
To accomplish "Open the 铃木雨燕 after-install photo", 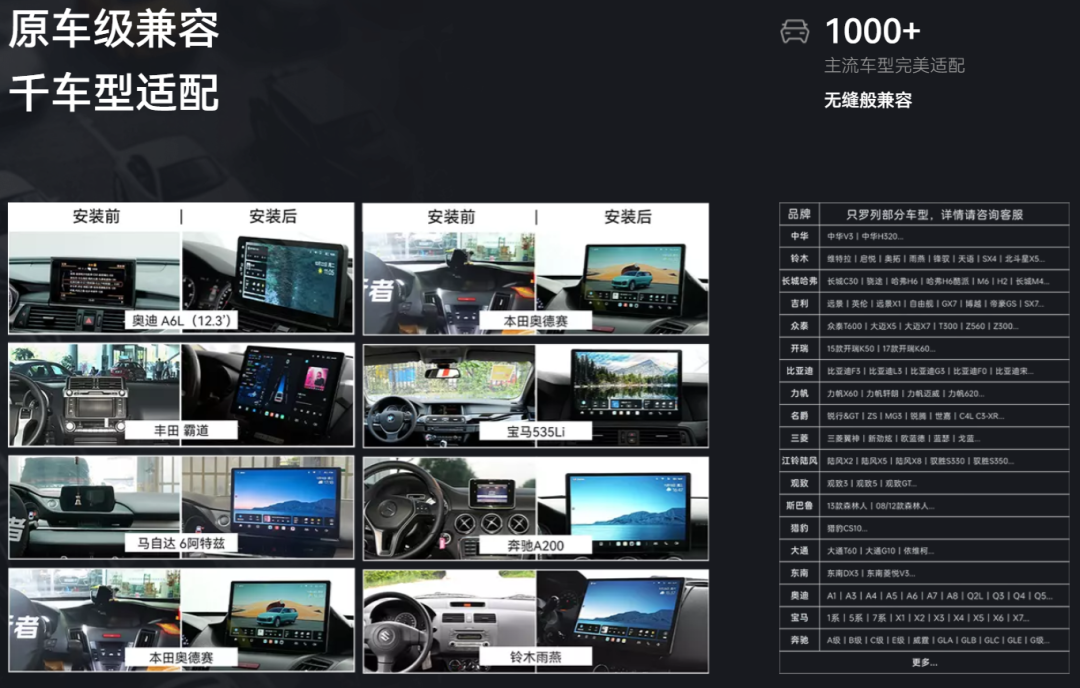I will pos(622,621).
